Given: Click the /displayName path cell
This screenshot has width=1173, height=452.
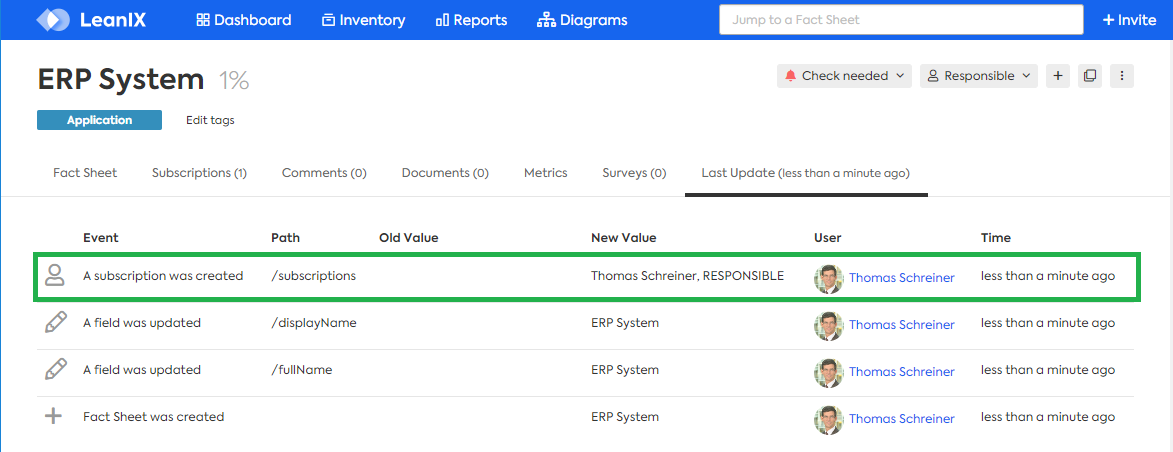Looking at the screenshot, I should pyautogui.click(x=313, y=323).
